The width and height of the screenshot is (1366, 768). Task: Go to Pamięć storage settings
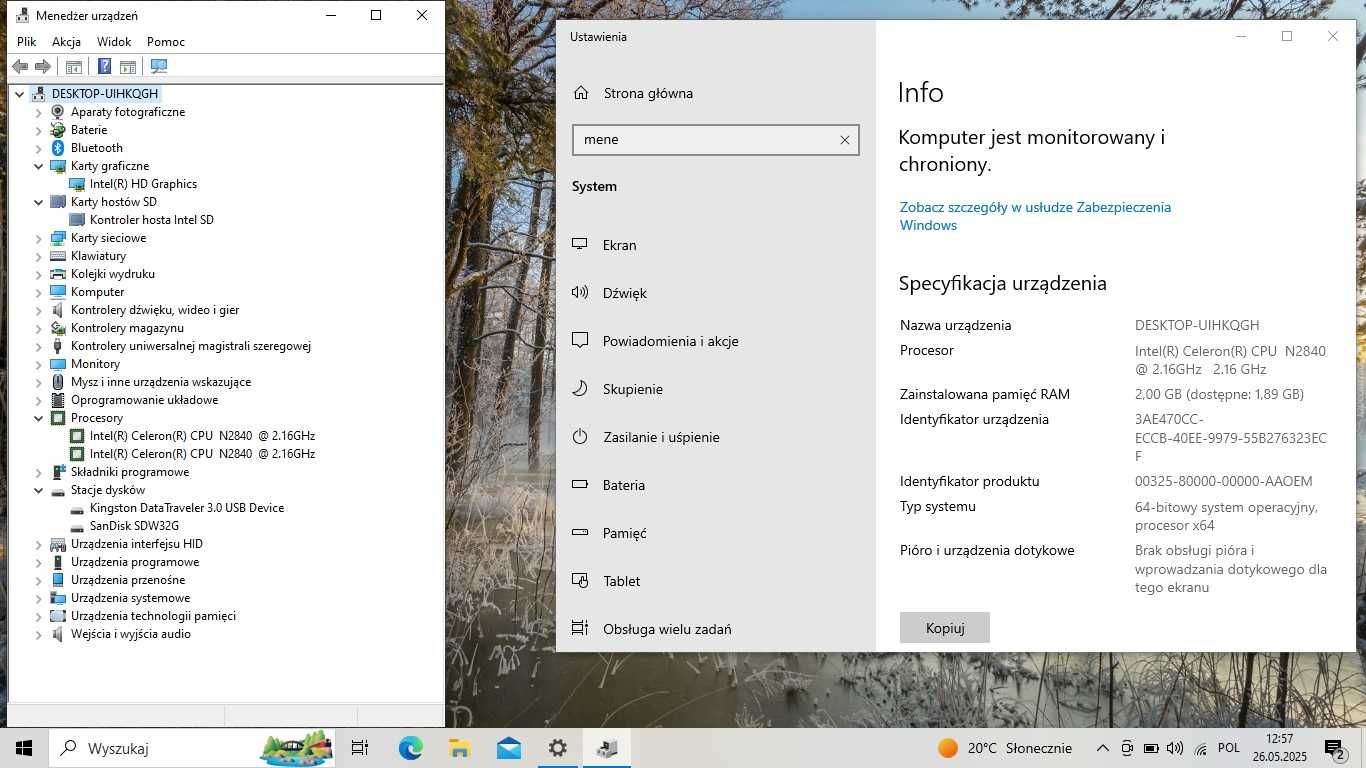625,533
